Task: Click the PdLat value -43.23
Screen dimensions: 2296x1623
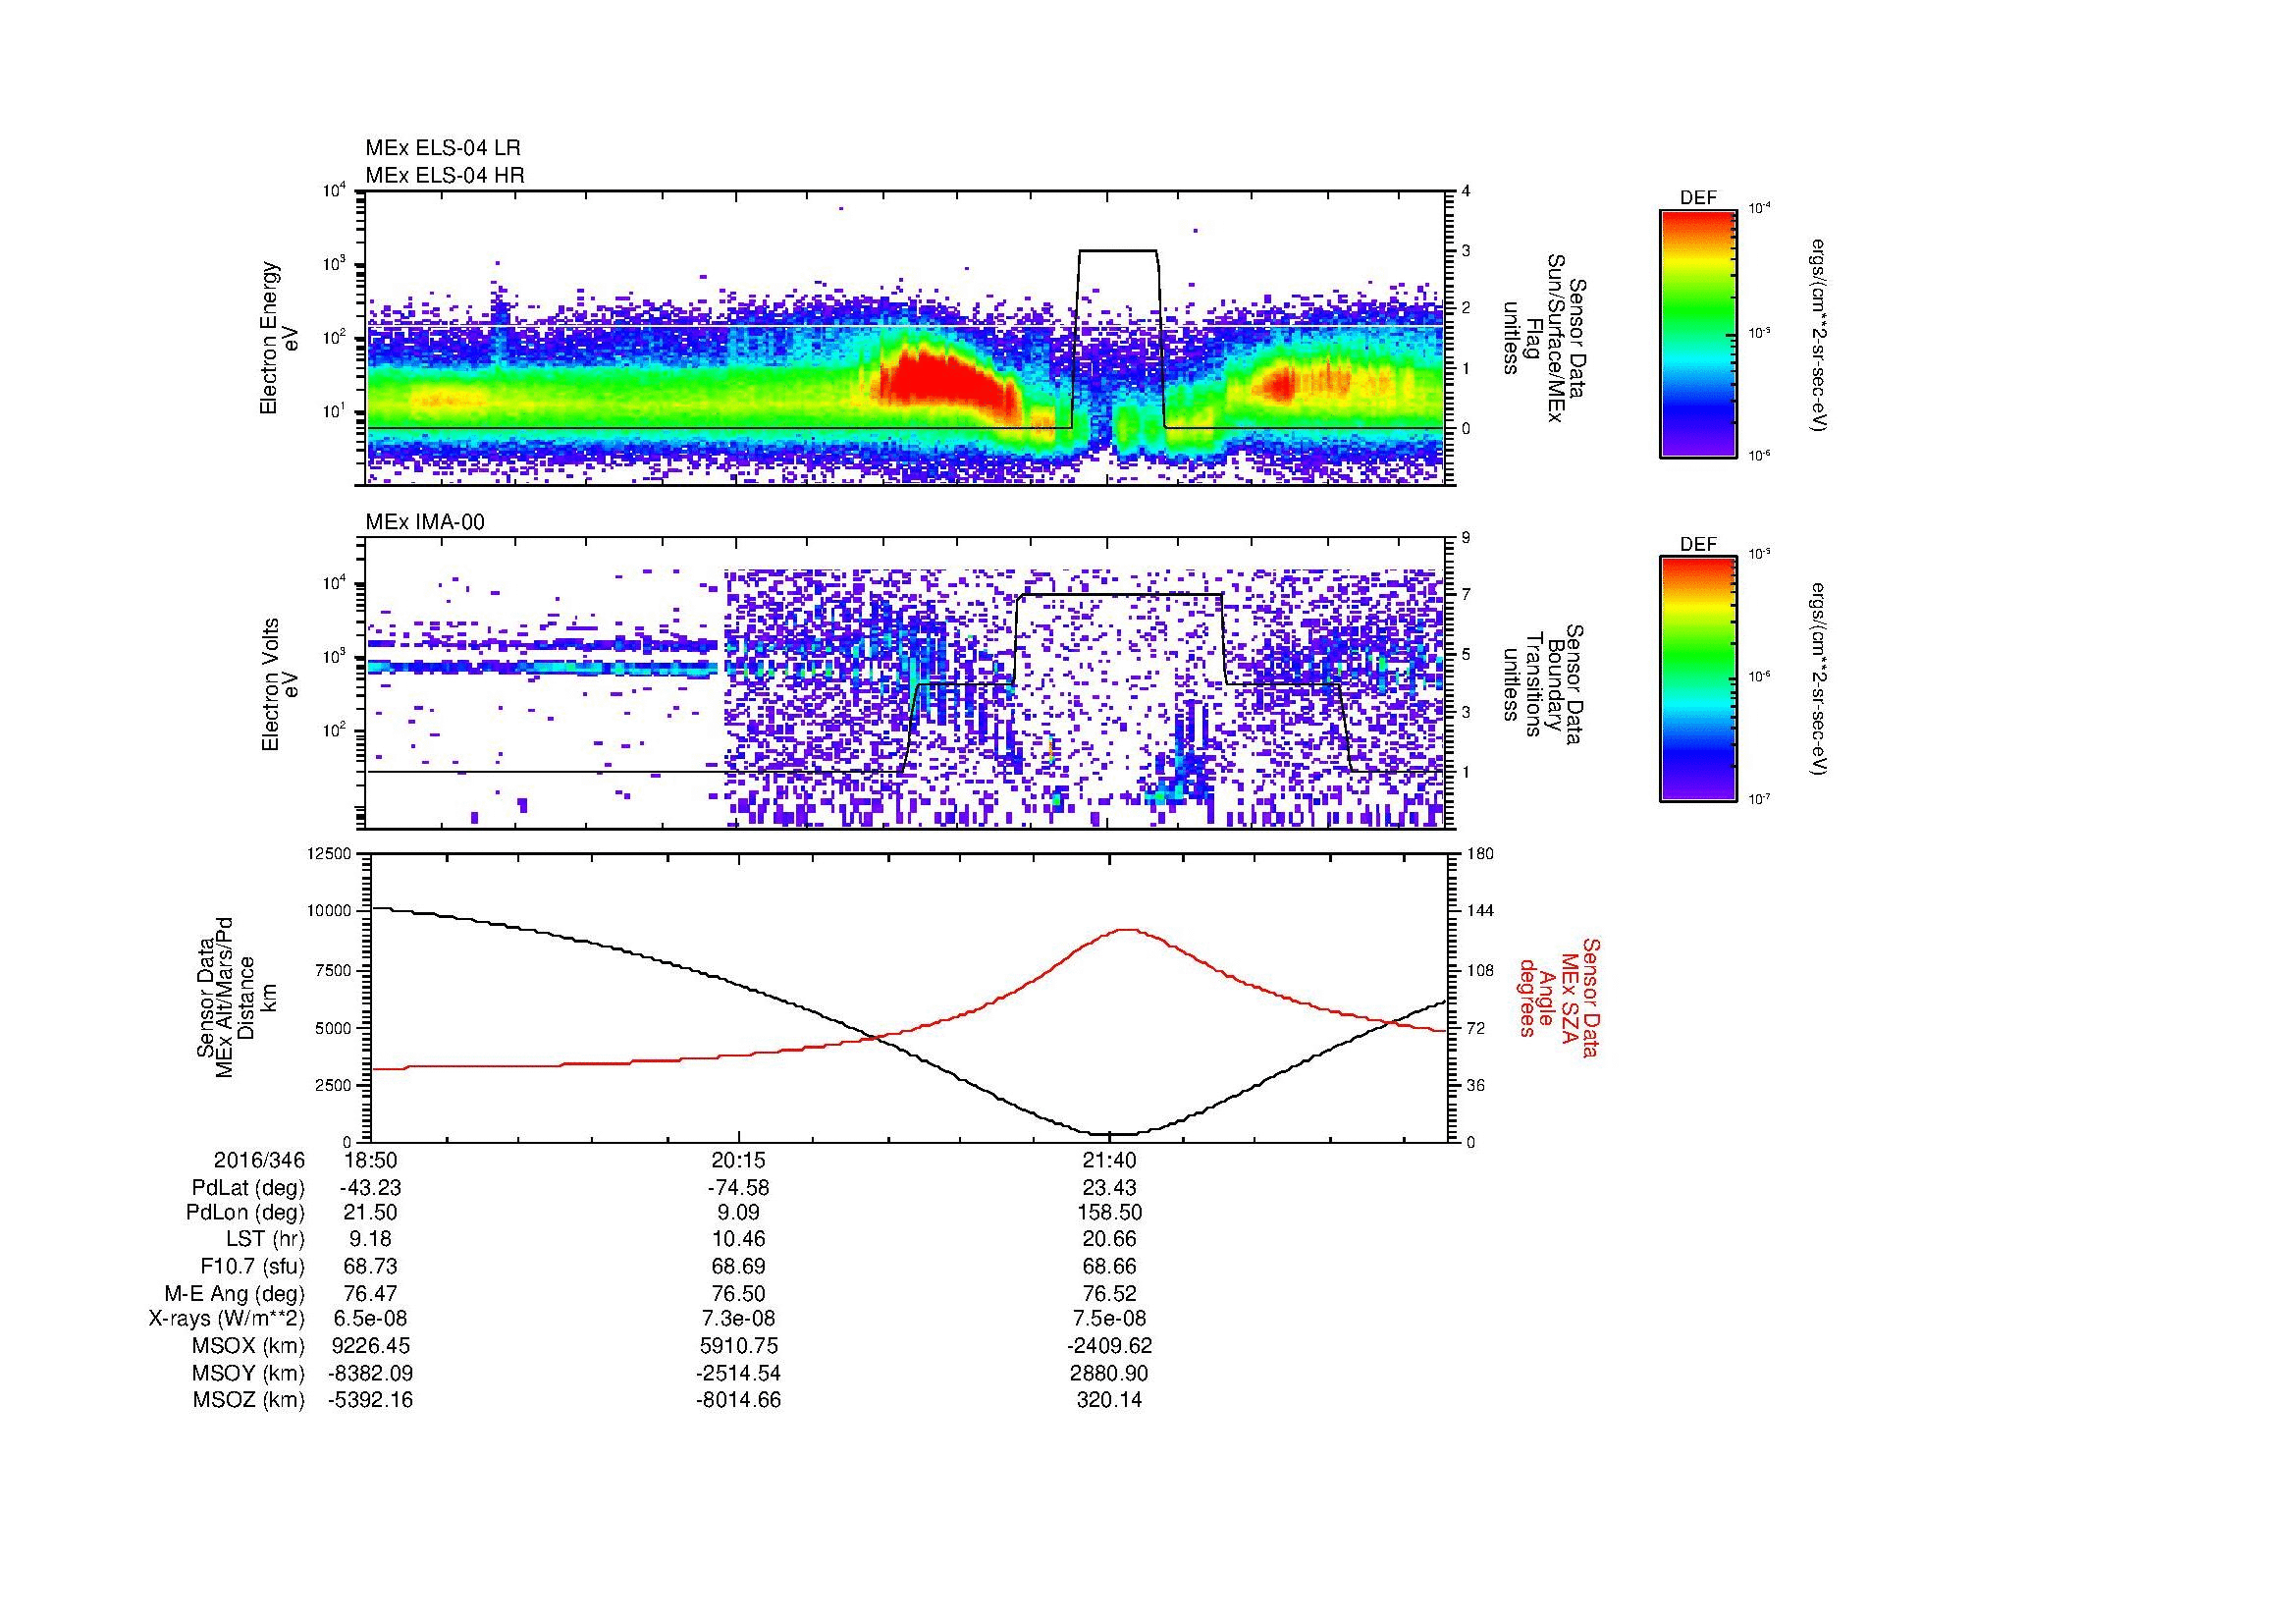Action: coord(371,1188)
